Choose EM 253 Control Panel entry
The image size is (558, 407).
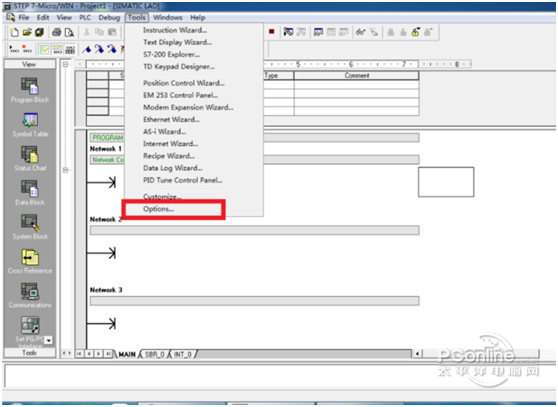pyautogui.click(x=194, y=95)
